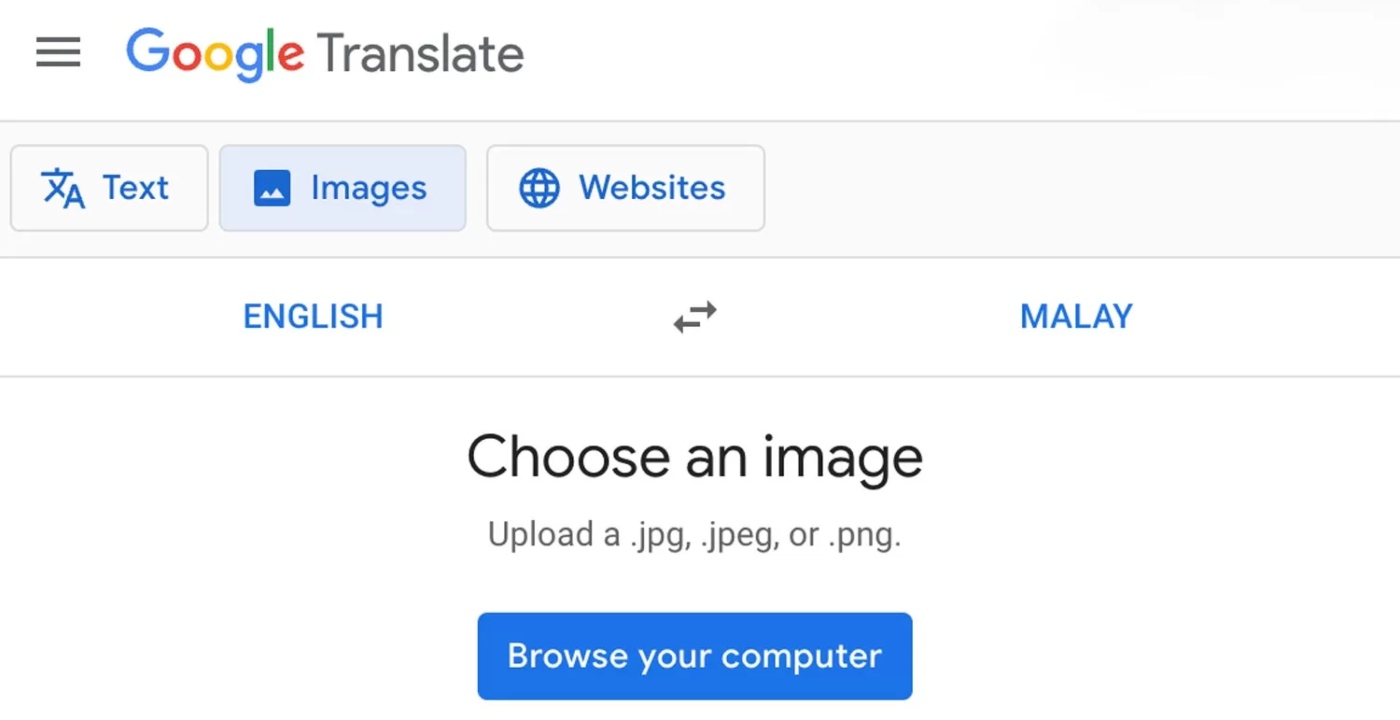Image resolution: width=1400 pixels, height=720 pixels.
Task: Click the .jpg format in upload hint
Action: point(660,537)
